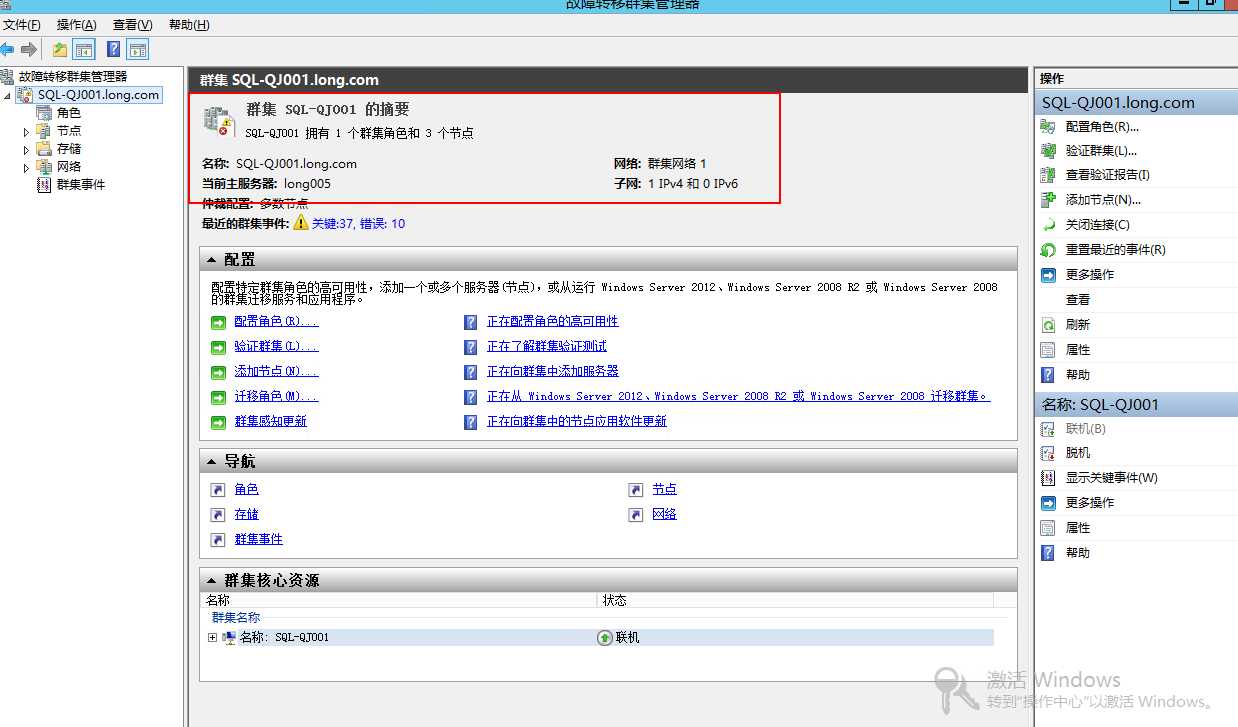Click the 验证群集(L)... link in 配置

(276, 346)
